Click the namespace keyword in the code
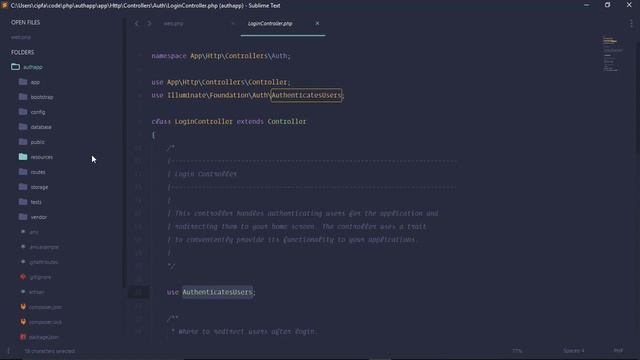This screenshot has width=640, height=360. click(x=169, y=56)
